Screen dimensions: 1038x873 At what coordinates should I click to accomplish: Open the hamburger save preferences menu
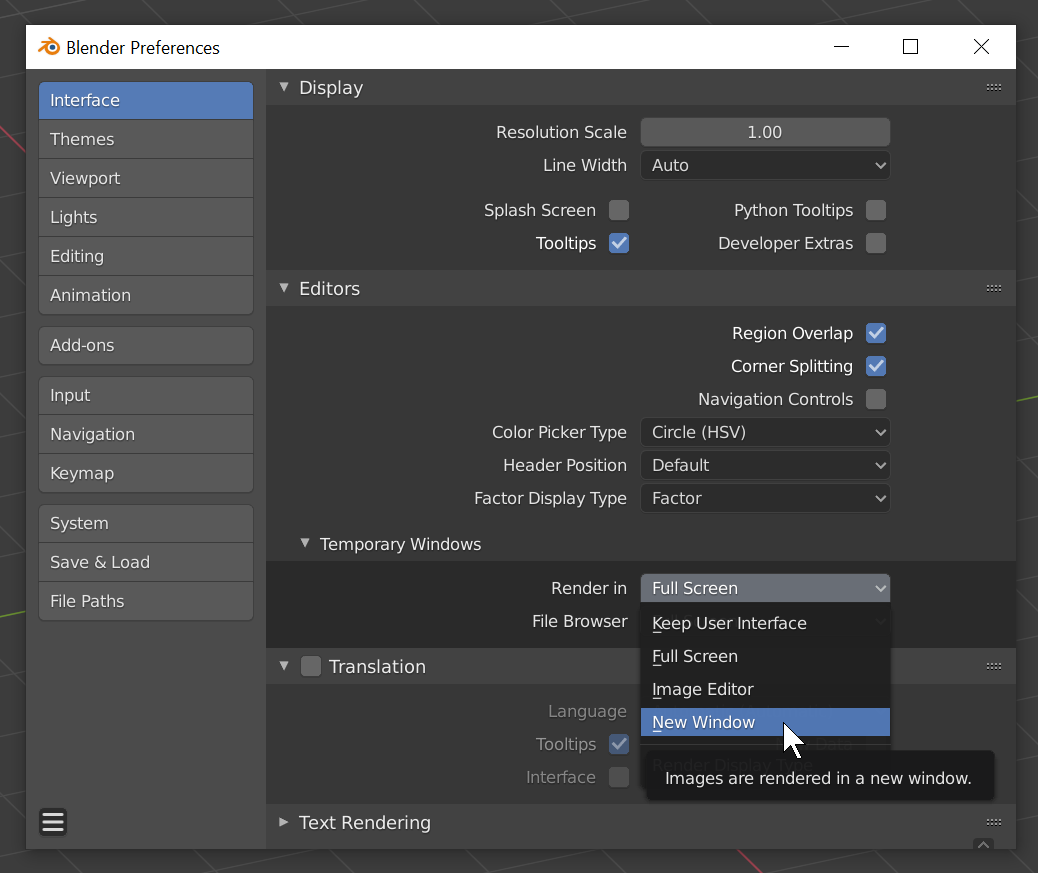click(53, 822)
